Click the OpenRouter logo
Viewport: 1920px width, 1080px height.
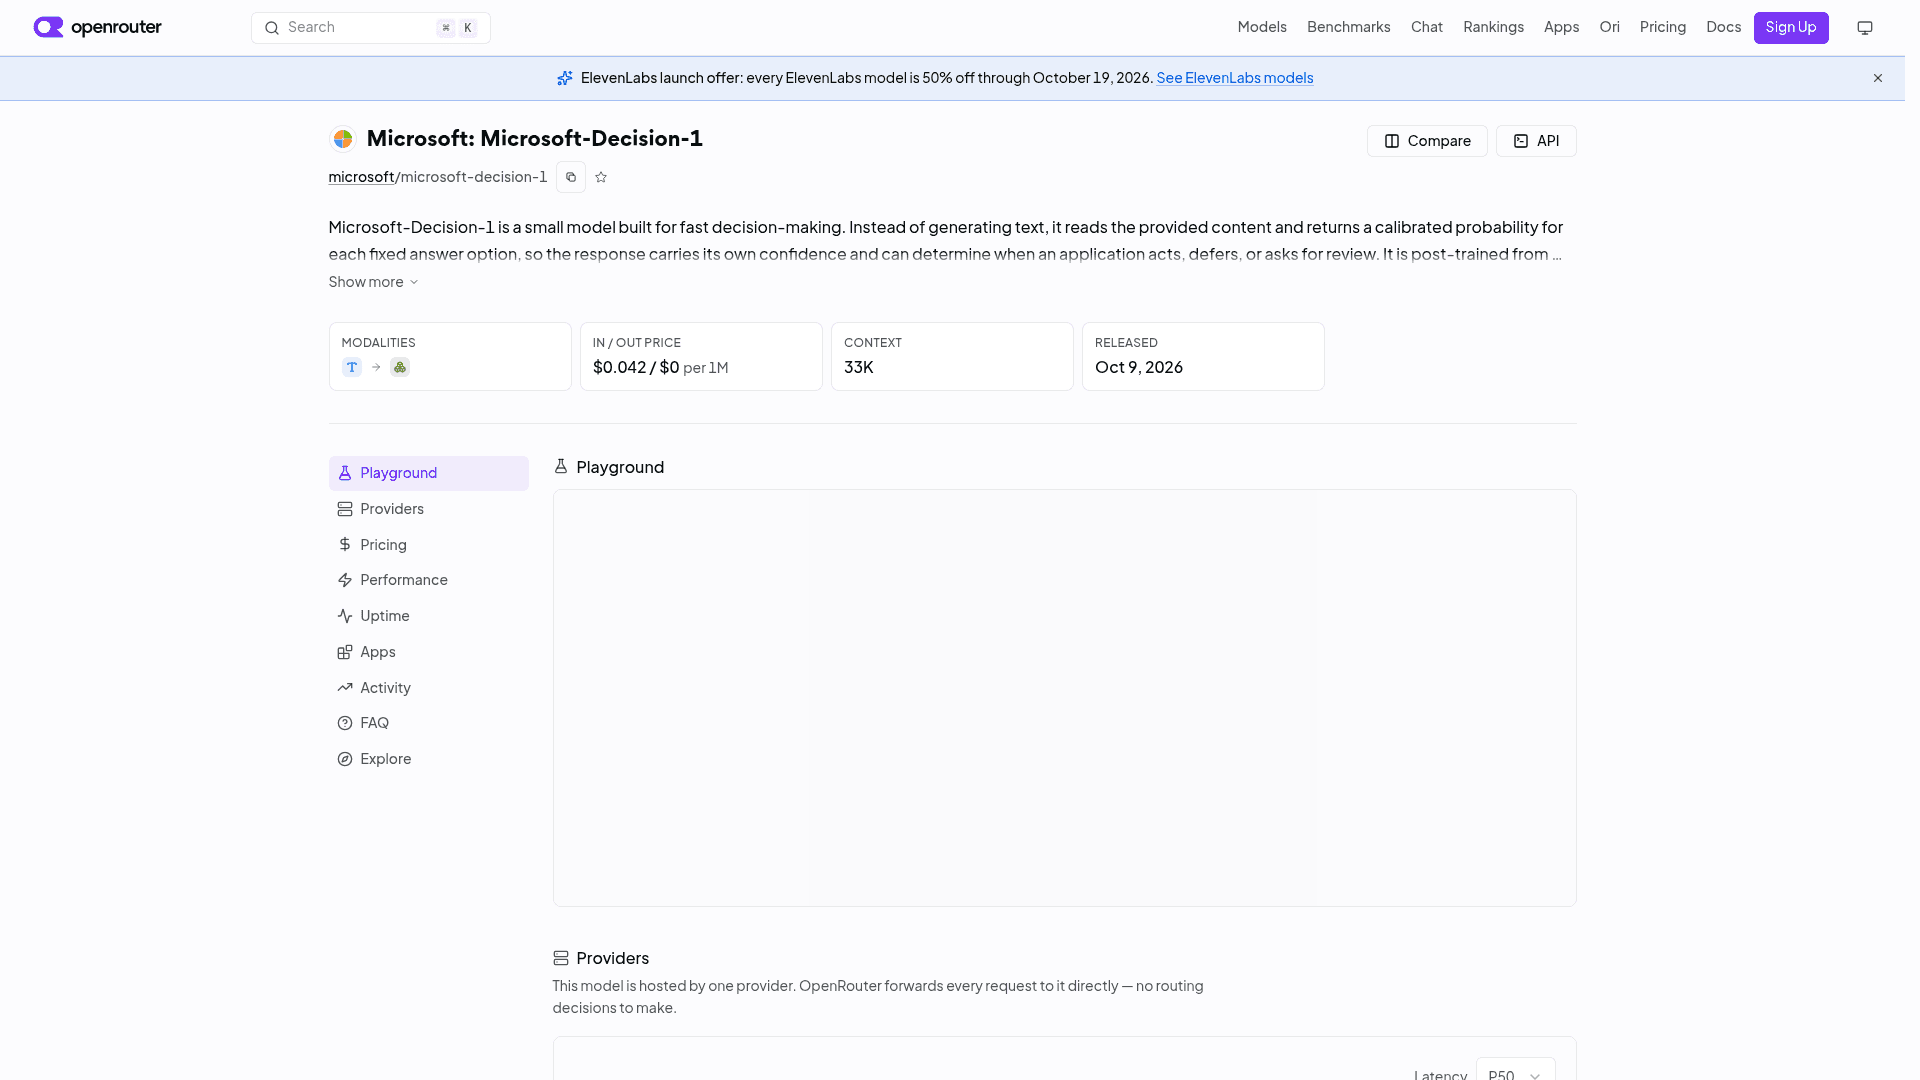point(97,27)
